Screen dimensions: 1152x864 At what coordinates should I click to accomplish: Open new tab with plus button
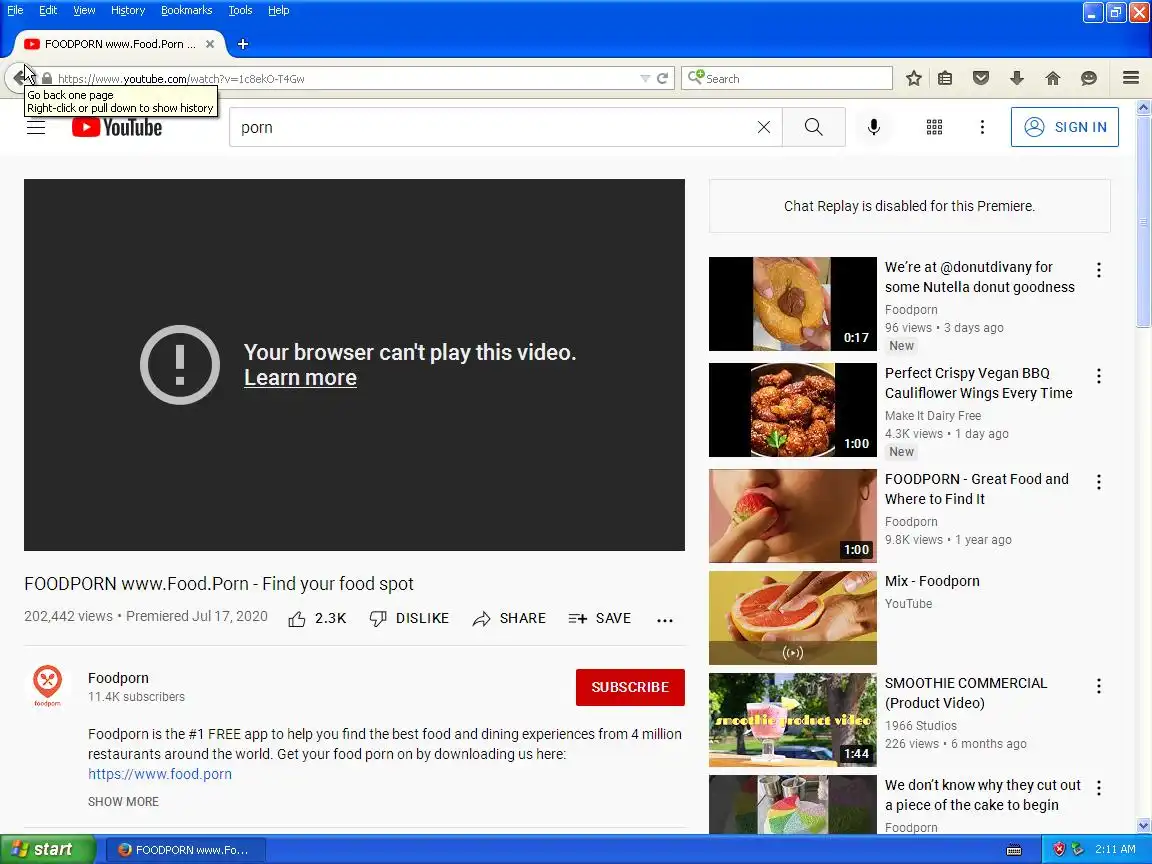[242, 44]
